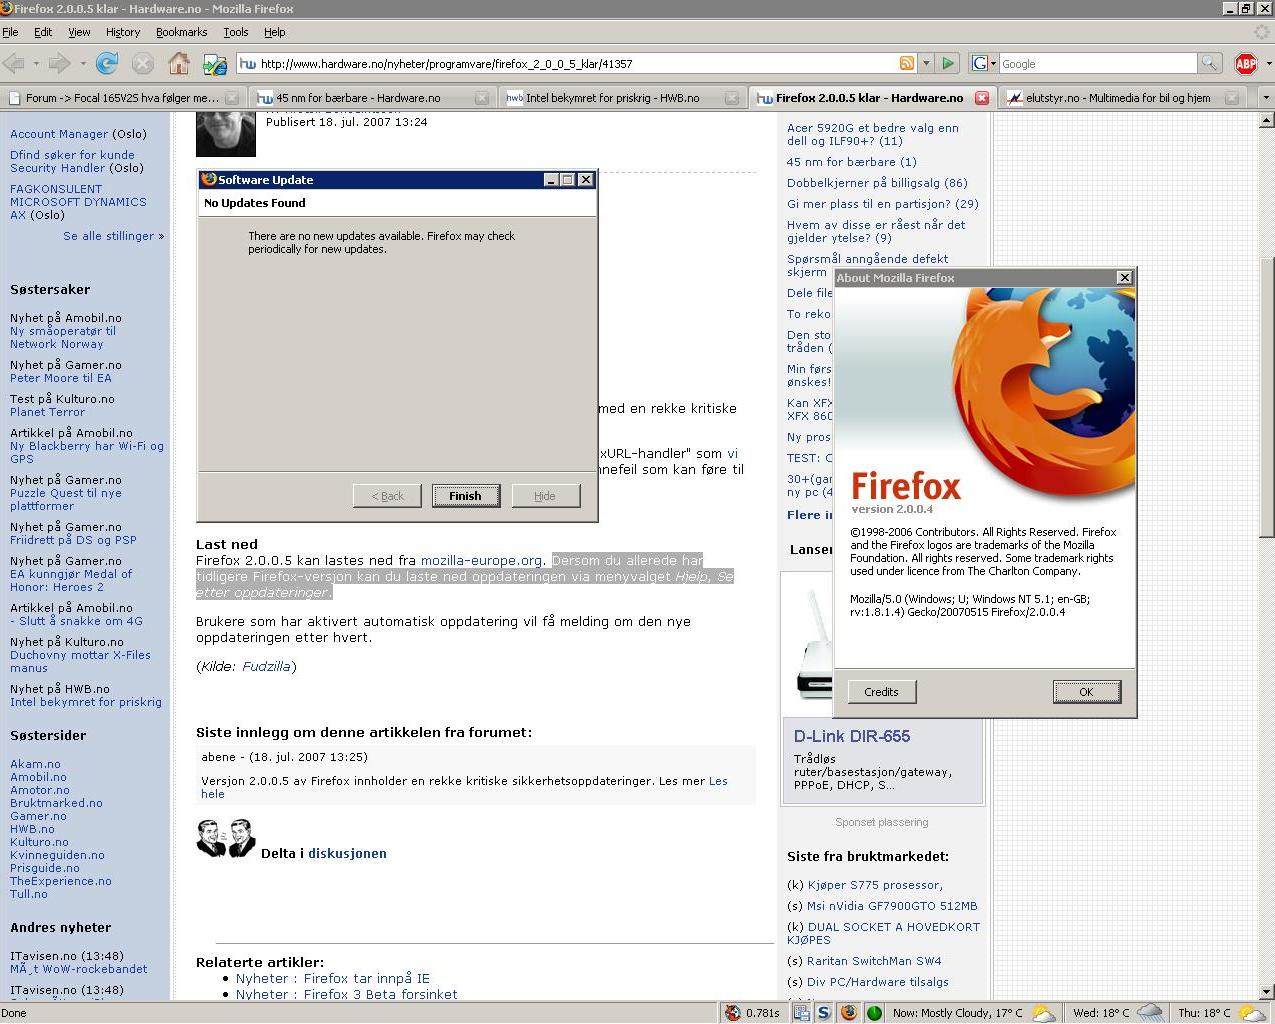
Task: Click Finish in Software Update dialog
Action: [x=465, y=496]
